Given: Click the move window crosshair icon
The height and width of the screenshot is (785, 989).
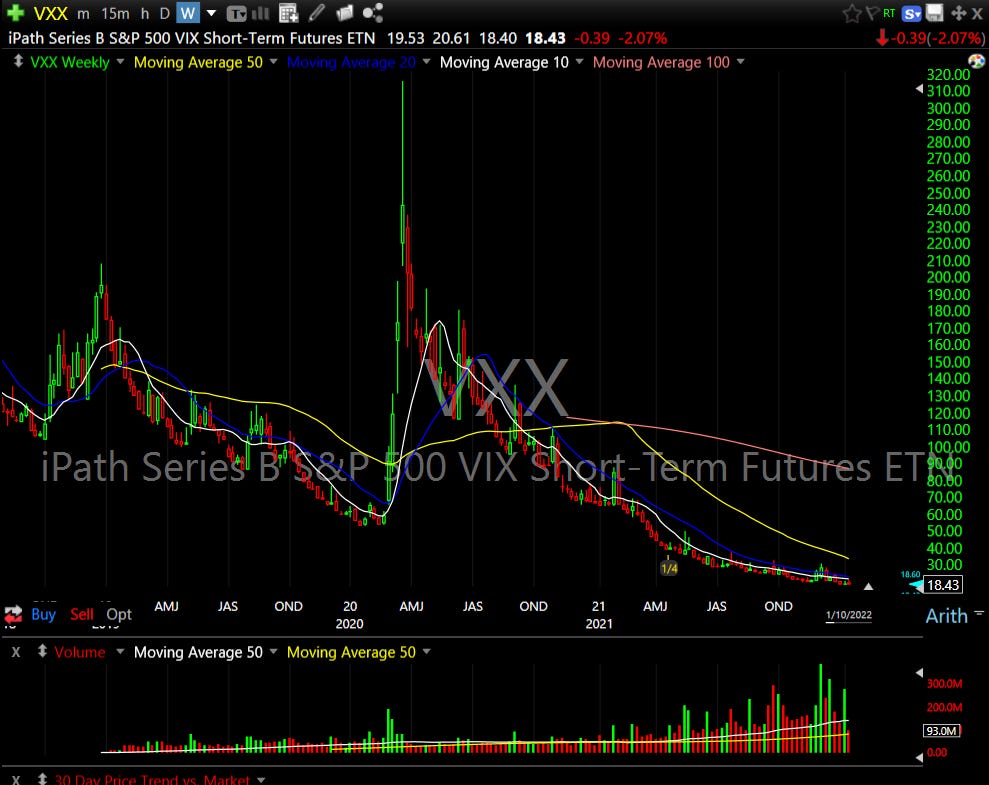Looking at the screenshot, I should tap(959, 13).
